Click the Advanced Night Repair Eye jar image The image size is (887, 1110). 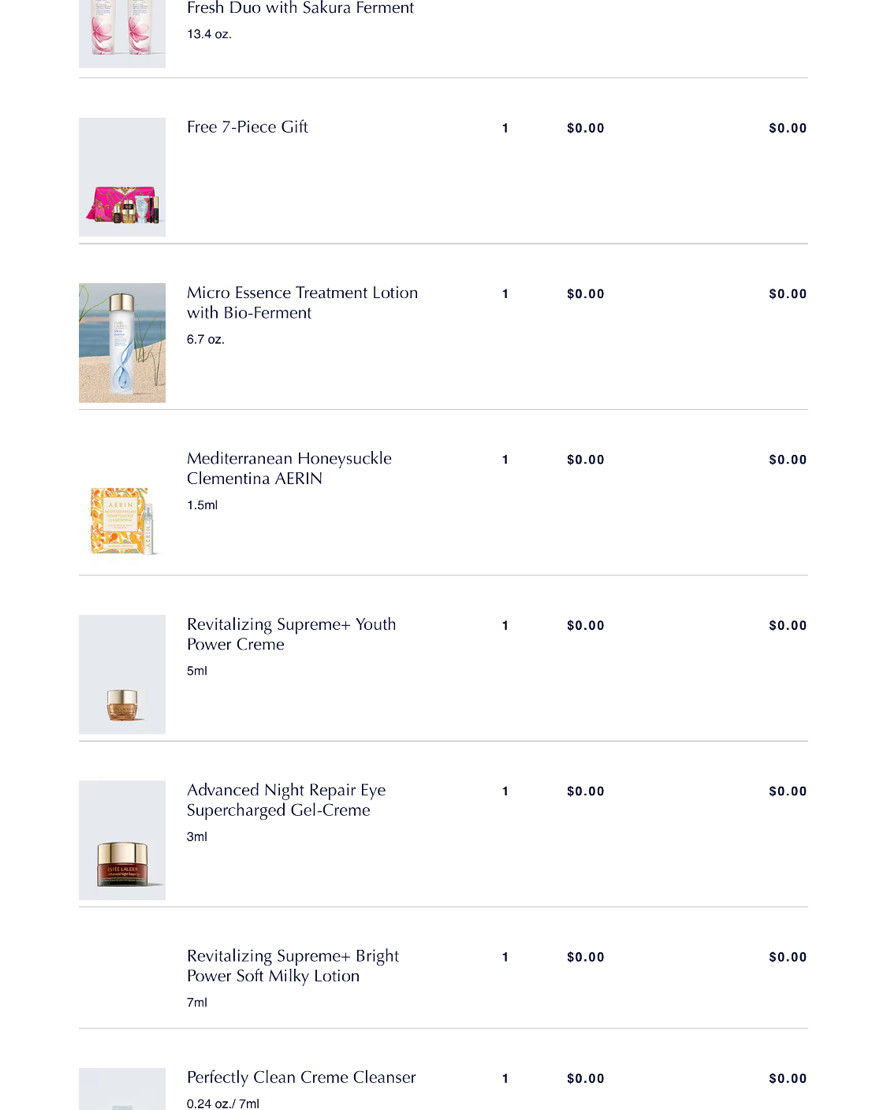click(122, 840)
